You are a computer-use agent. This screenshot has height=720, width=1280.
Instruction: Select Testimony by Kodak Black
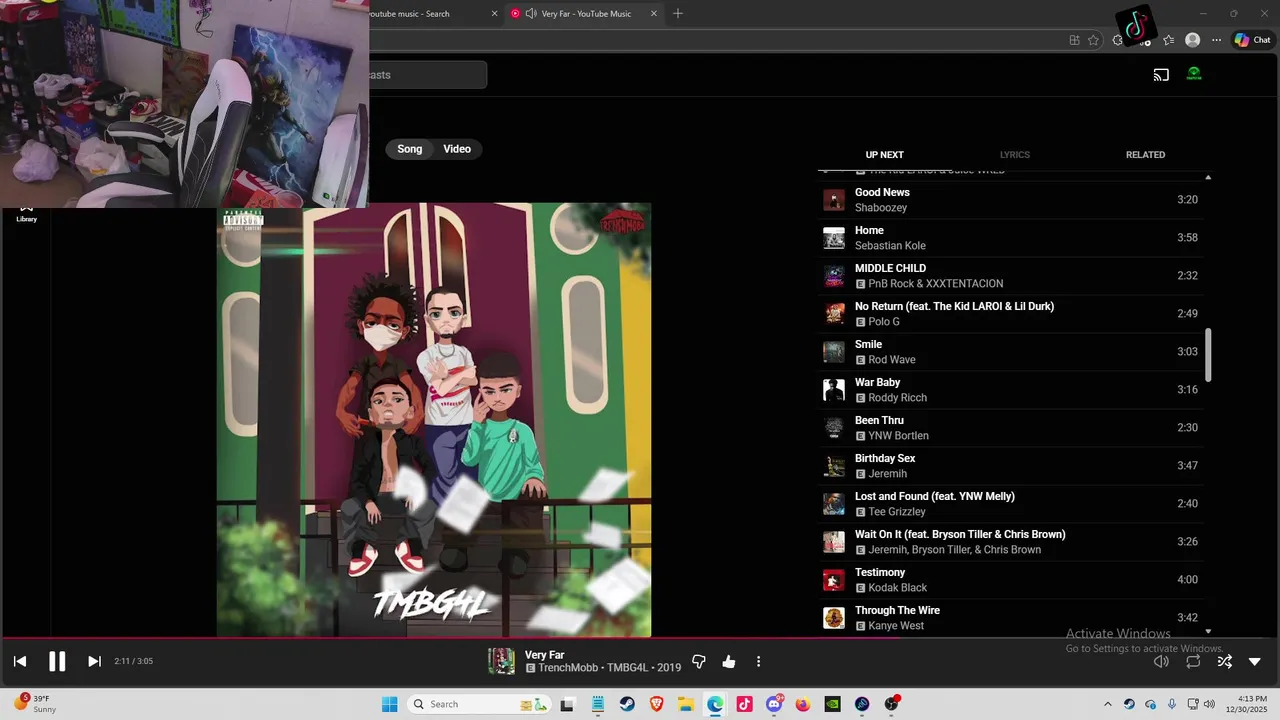tap(1010, 580)
